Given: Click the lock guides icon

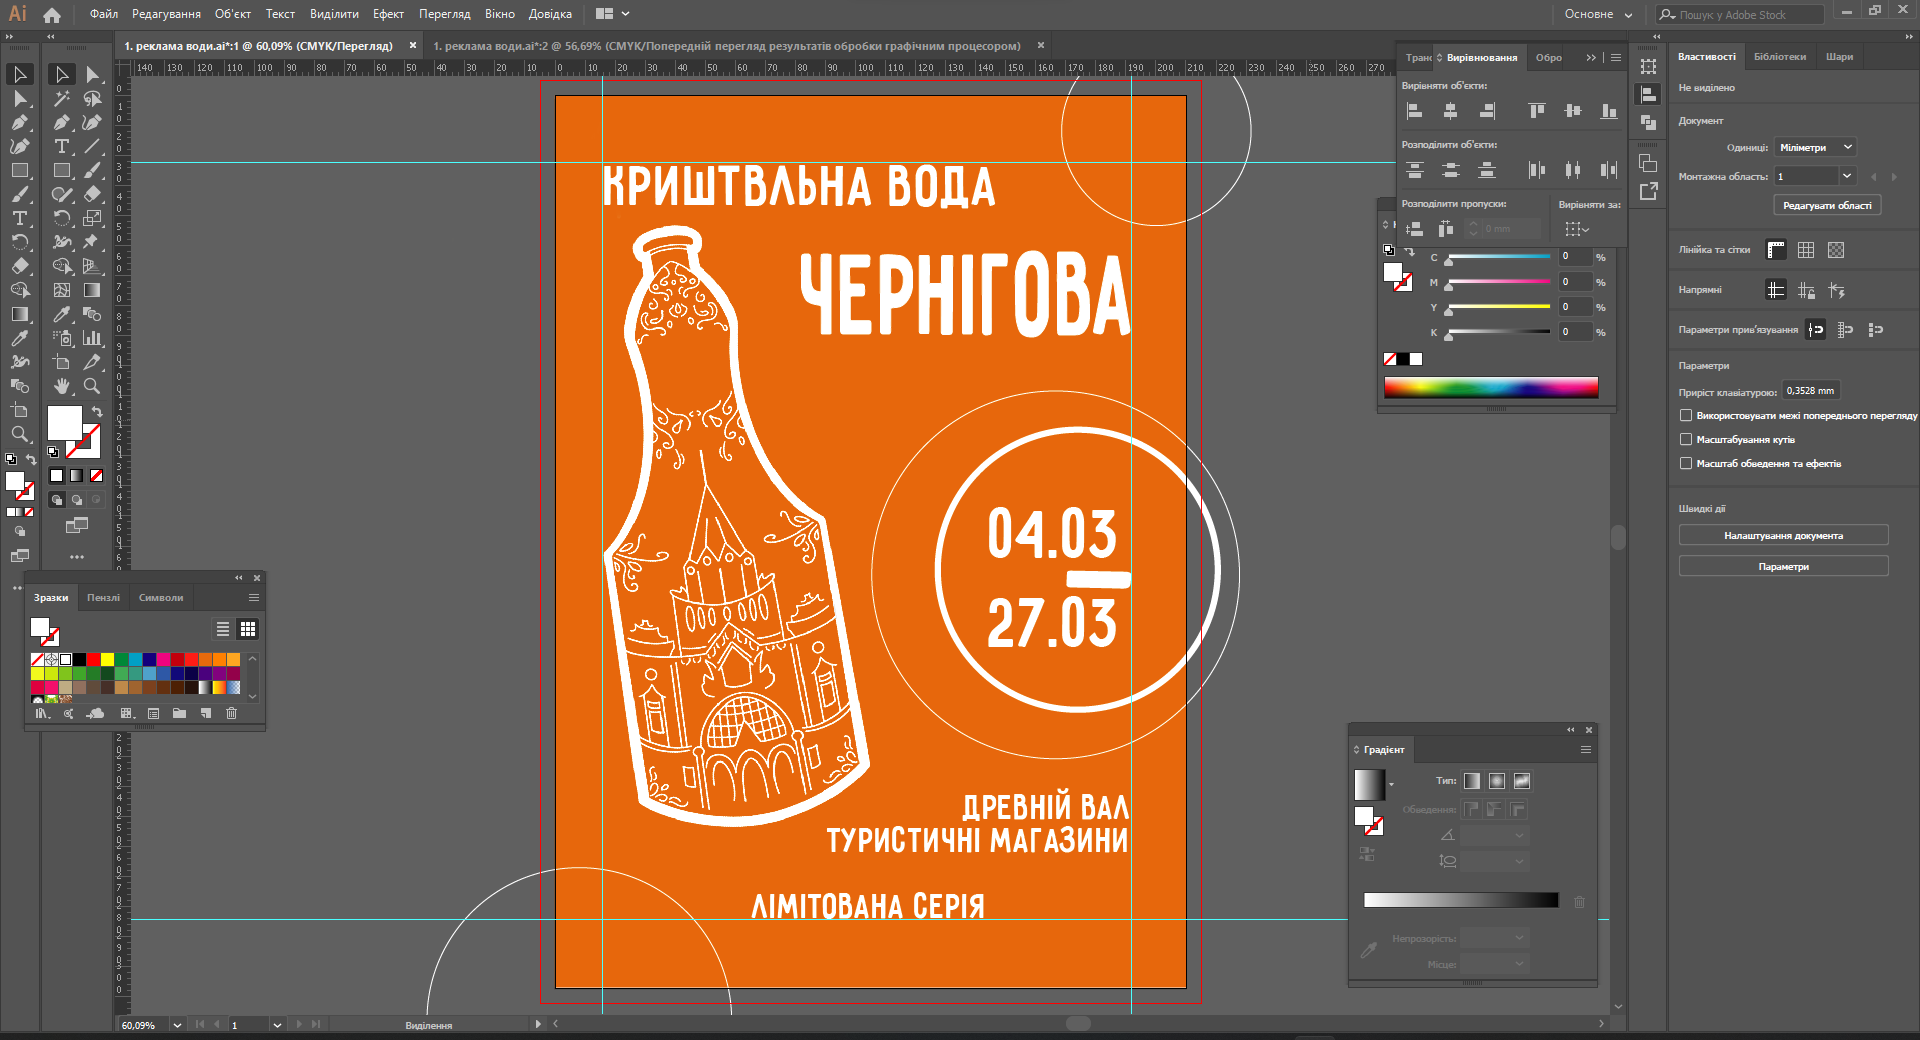Looking at the screenshot, I should coord(1805,290).
